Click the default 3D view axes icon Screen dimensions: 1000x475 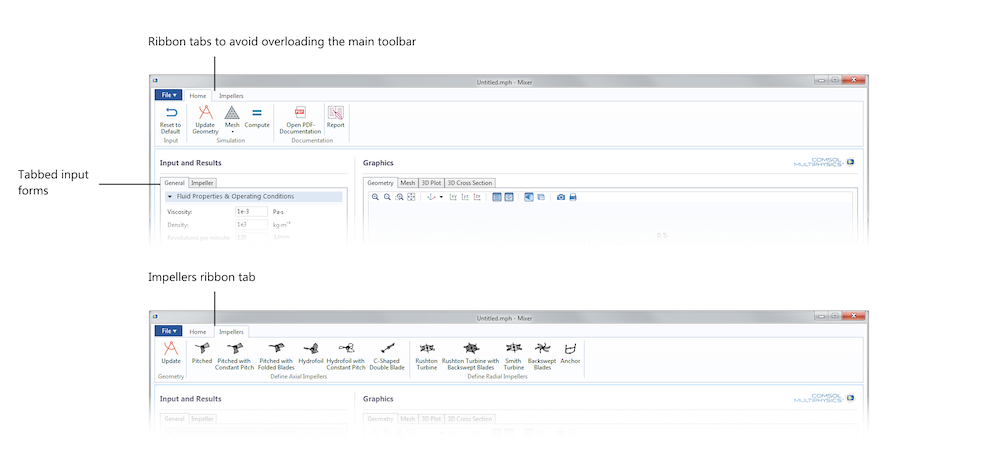pos(431,198)
